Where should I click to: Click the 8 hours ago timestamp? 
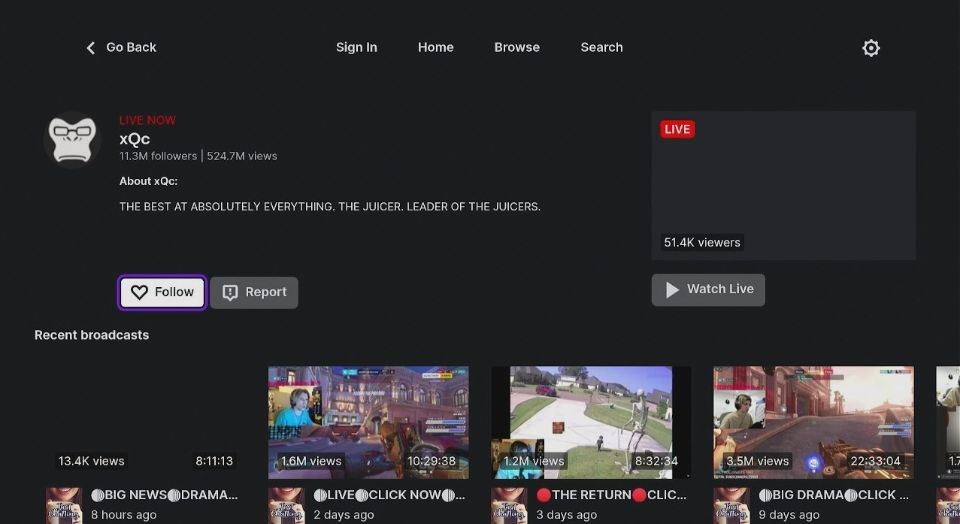(x=124, y=515)
